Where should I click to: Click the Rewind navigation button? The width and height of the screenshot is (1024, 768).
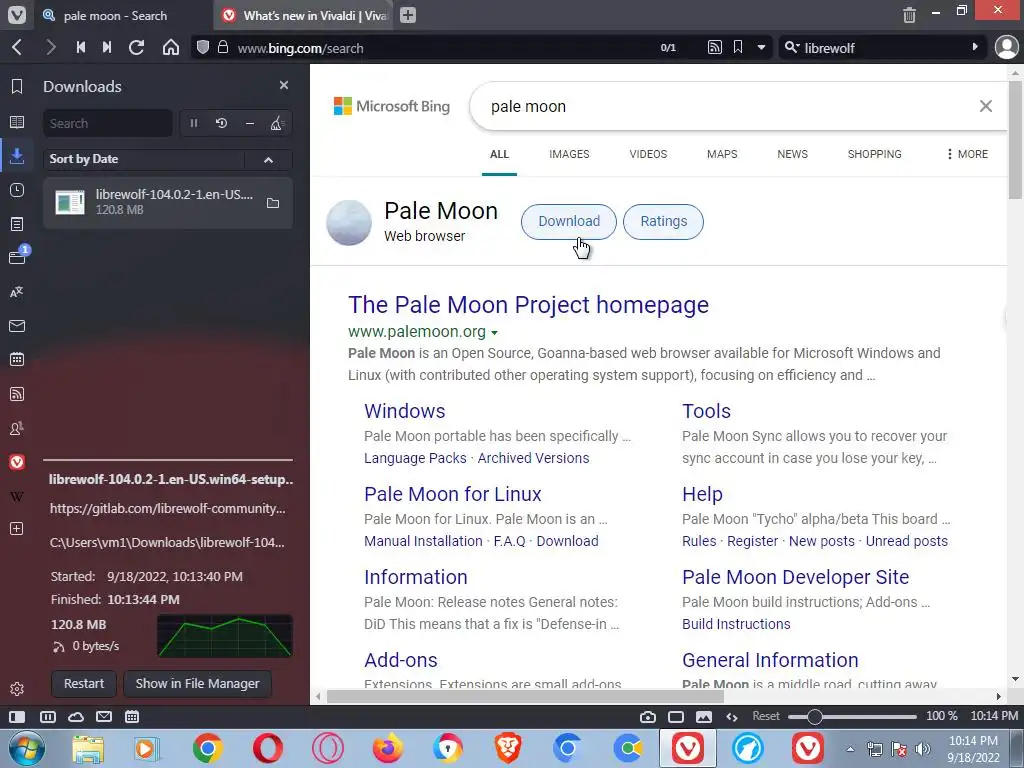coord(81,47)
